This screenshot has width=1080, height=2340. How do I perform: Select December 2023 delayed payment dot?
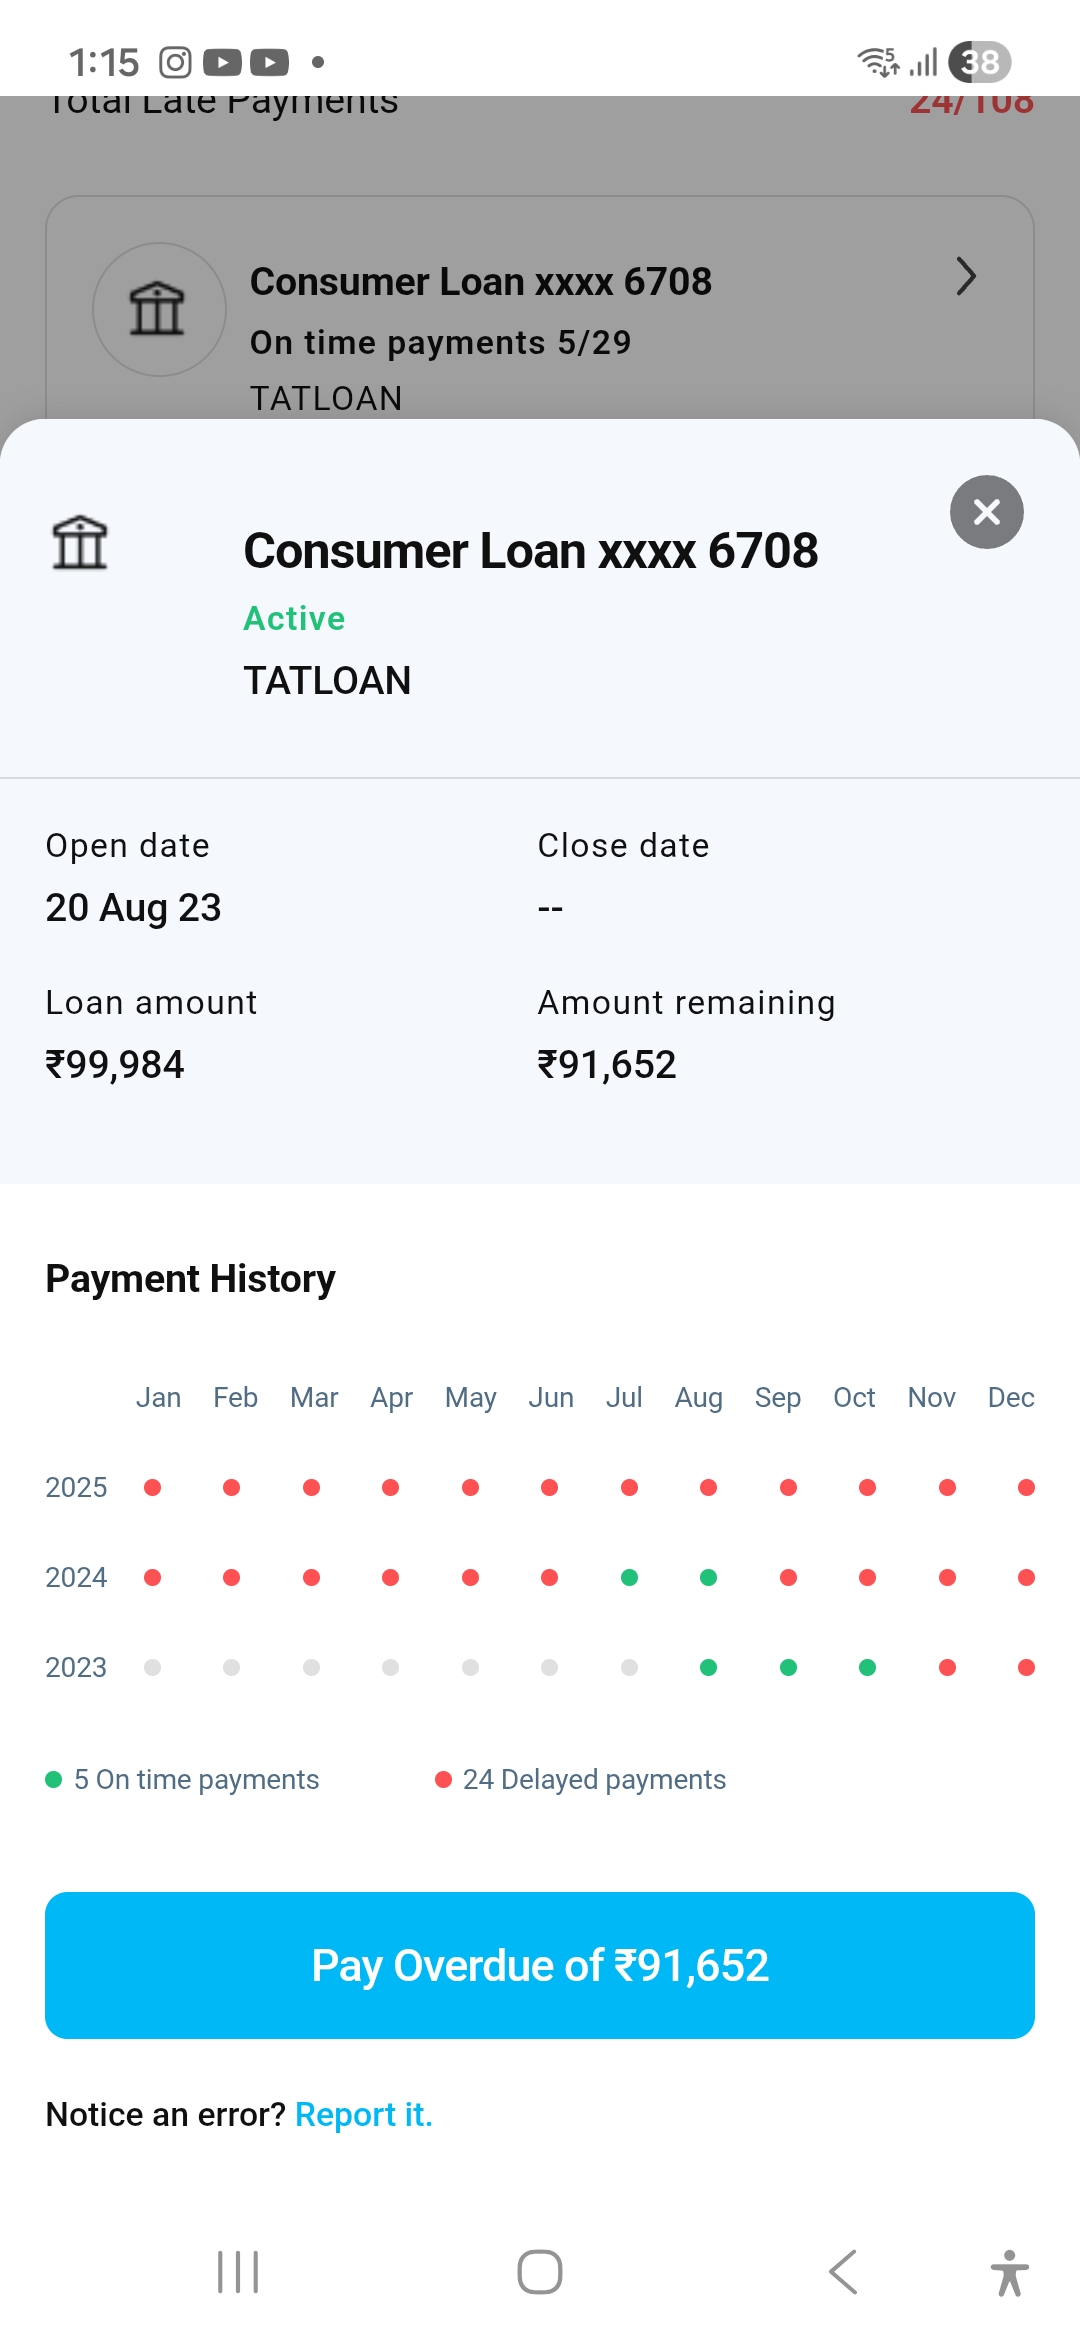[x=1026, y=1667]
